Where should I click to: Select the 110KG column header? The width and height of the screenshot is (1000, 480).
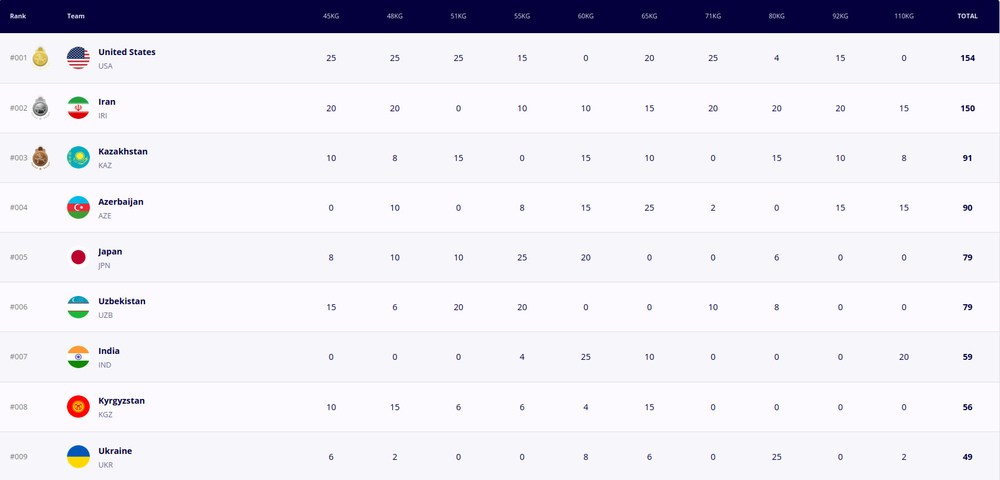tap(904, 17)
